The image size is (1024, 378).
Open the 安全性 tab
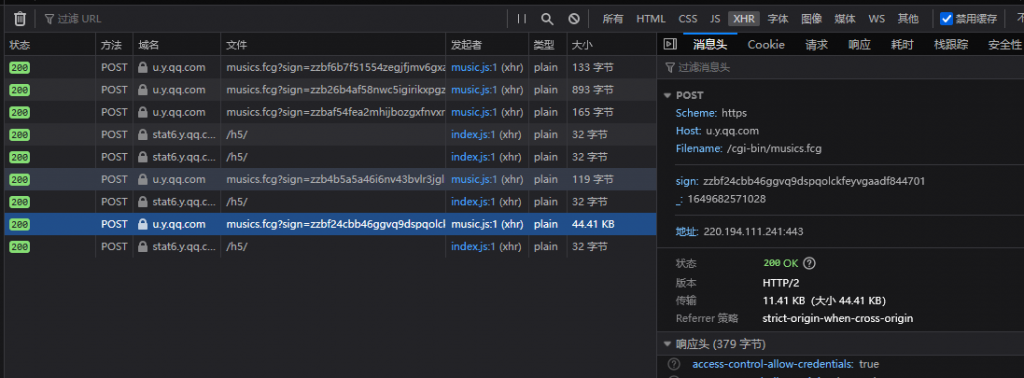pyautogui.click(x=1004, y=44)
